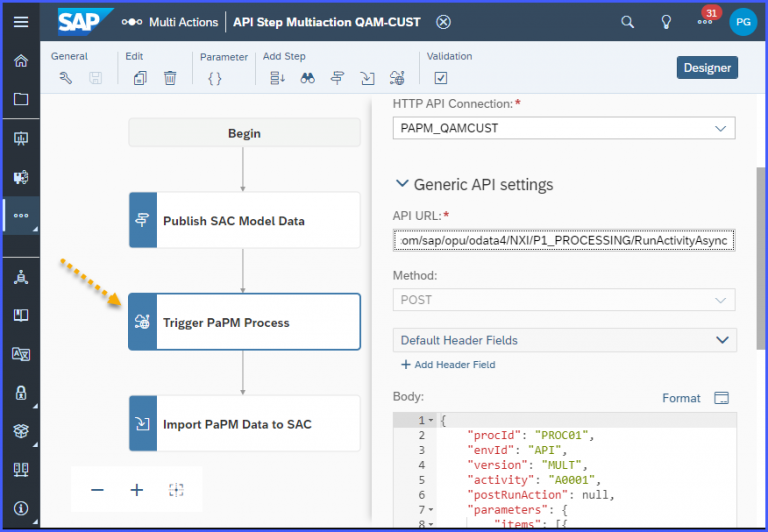Zoom out the canvas with minus

[97, 490]
